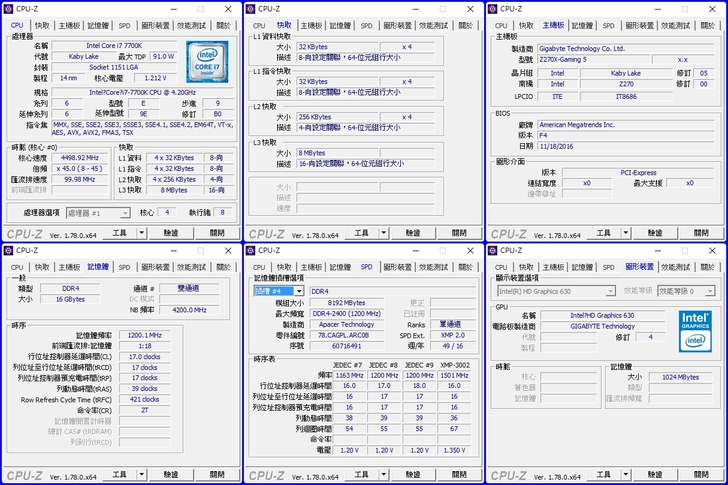Click the GPU memory size '1024 MBytes'
728x485 pixels.
[680, 377]
